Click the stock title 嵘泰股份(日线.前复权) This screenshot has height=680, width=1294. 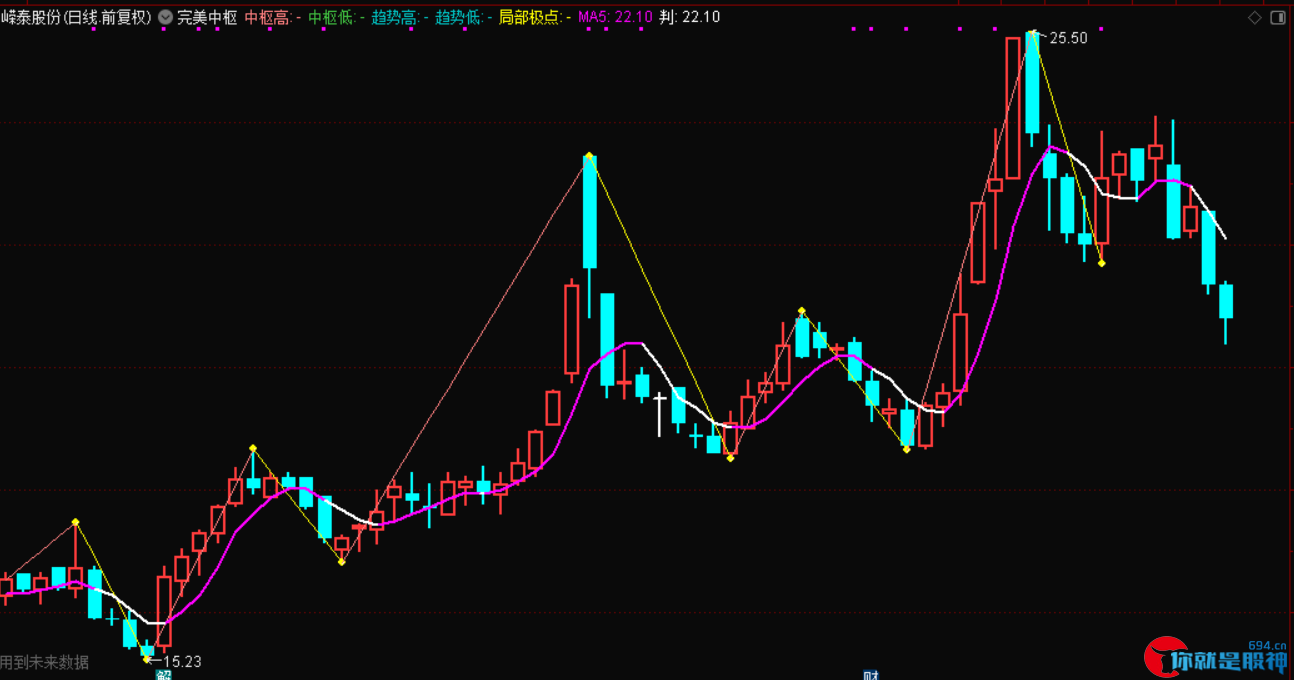tap(77, 17)
